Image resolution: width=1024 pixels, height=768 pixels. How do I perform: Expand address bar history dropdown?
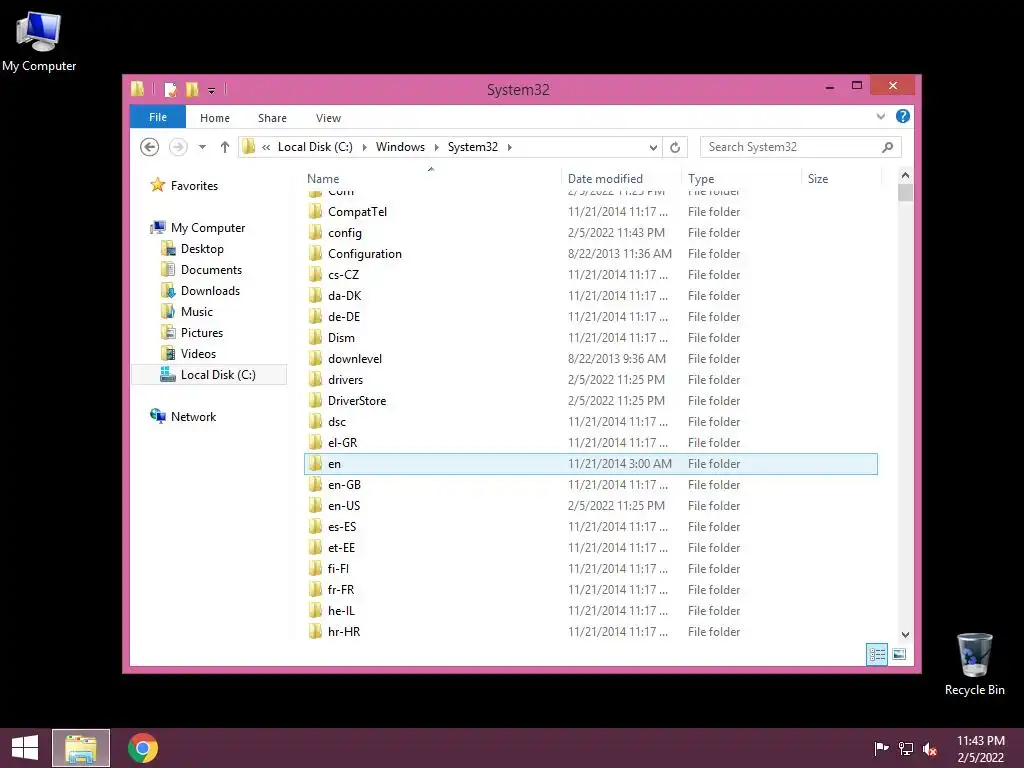(x=653, y=148)
